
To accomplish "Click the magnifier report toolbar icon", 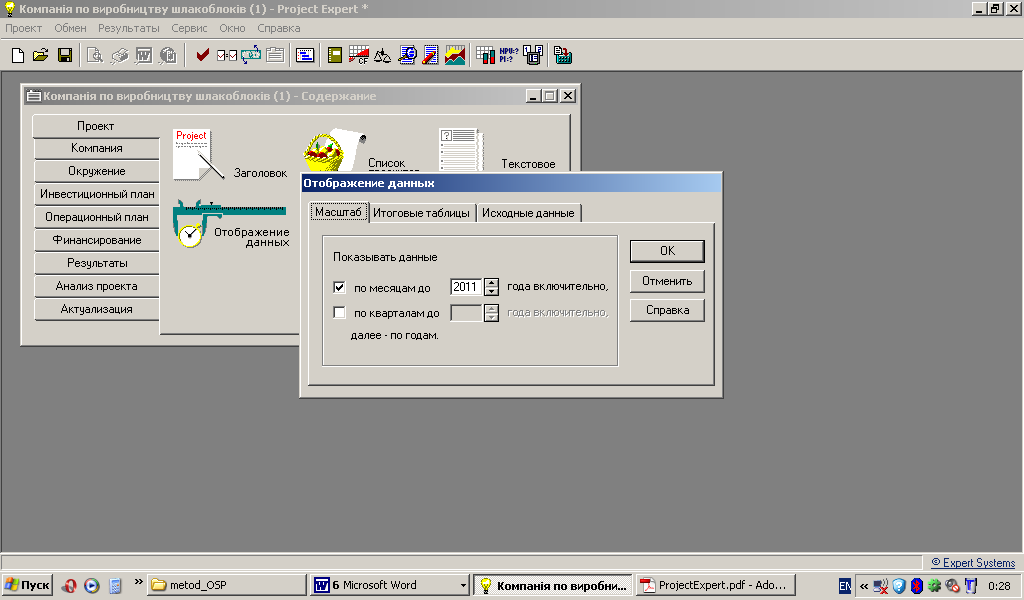I will 408,55.
